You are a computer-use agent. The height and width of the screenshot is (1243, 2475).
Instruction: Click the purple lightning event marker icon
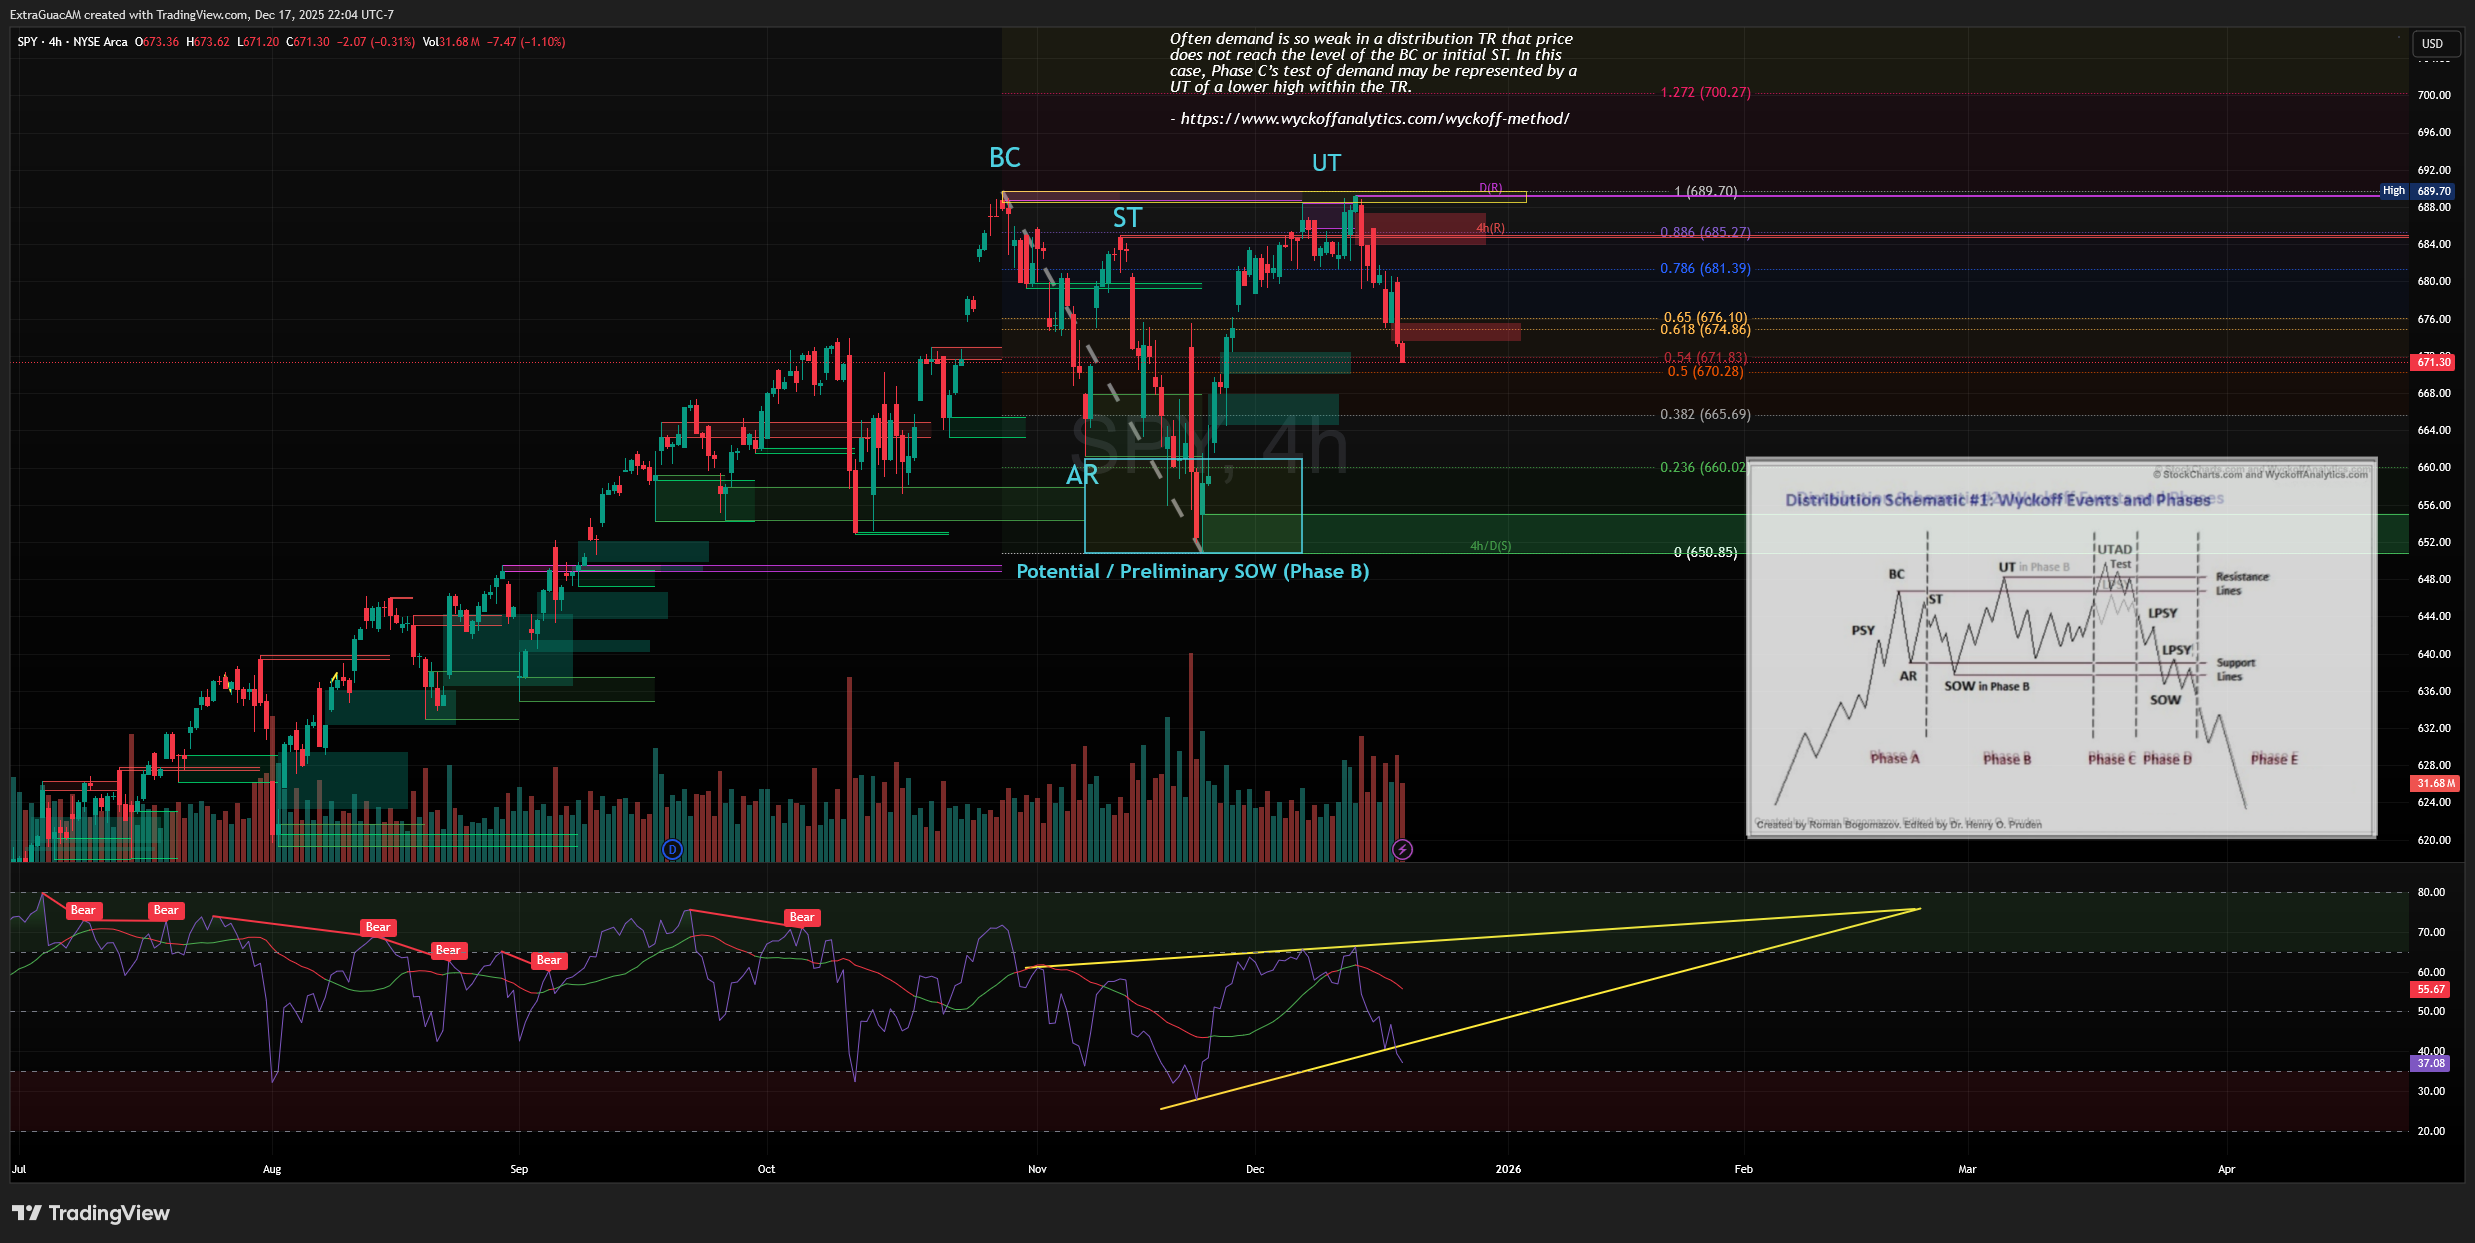click(1403, 850)
